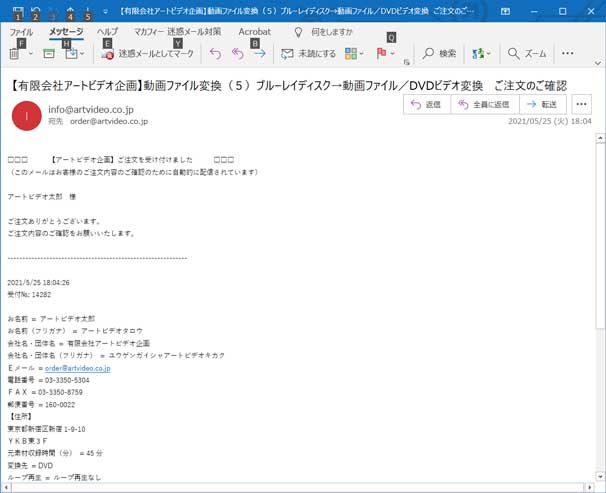
Task: Click 迷惑メールとしてマーク button
Action: point(148,53)
